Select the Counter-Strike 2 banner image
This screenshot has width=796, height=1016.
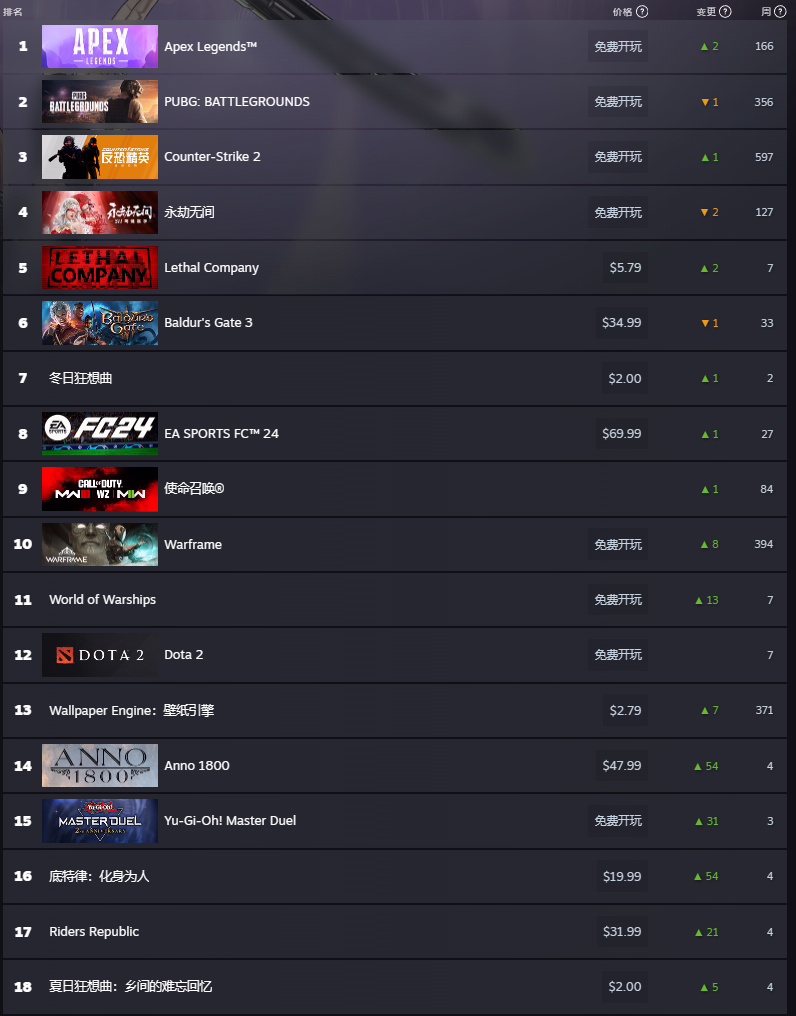(100, 157)
